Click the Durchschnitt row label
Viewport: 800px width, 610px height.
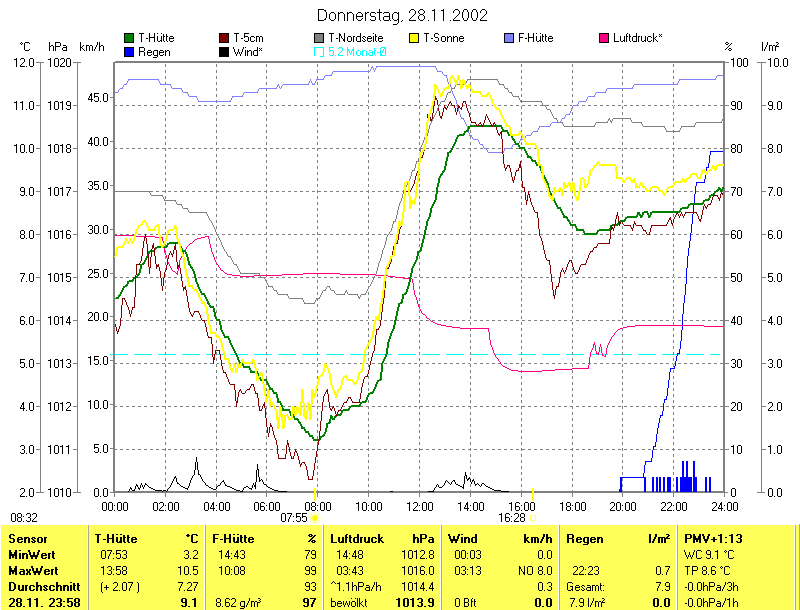(x=40, y=586)
